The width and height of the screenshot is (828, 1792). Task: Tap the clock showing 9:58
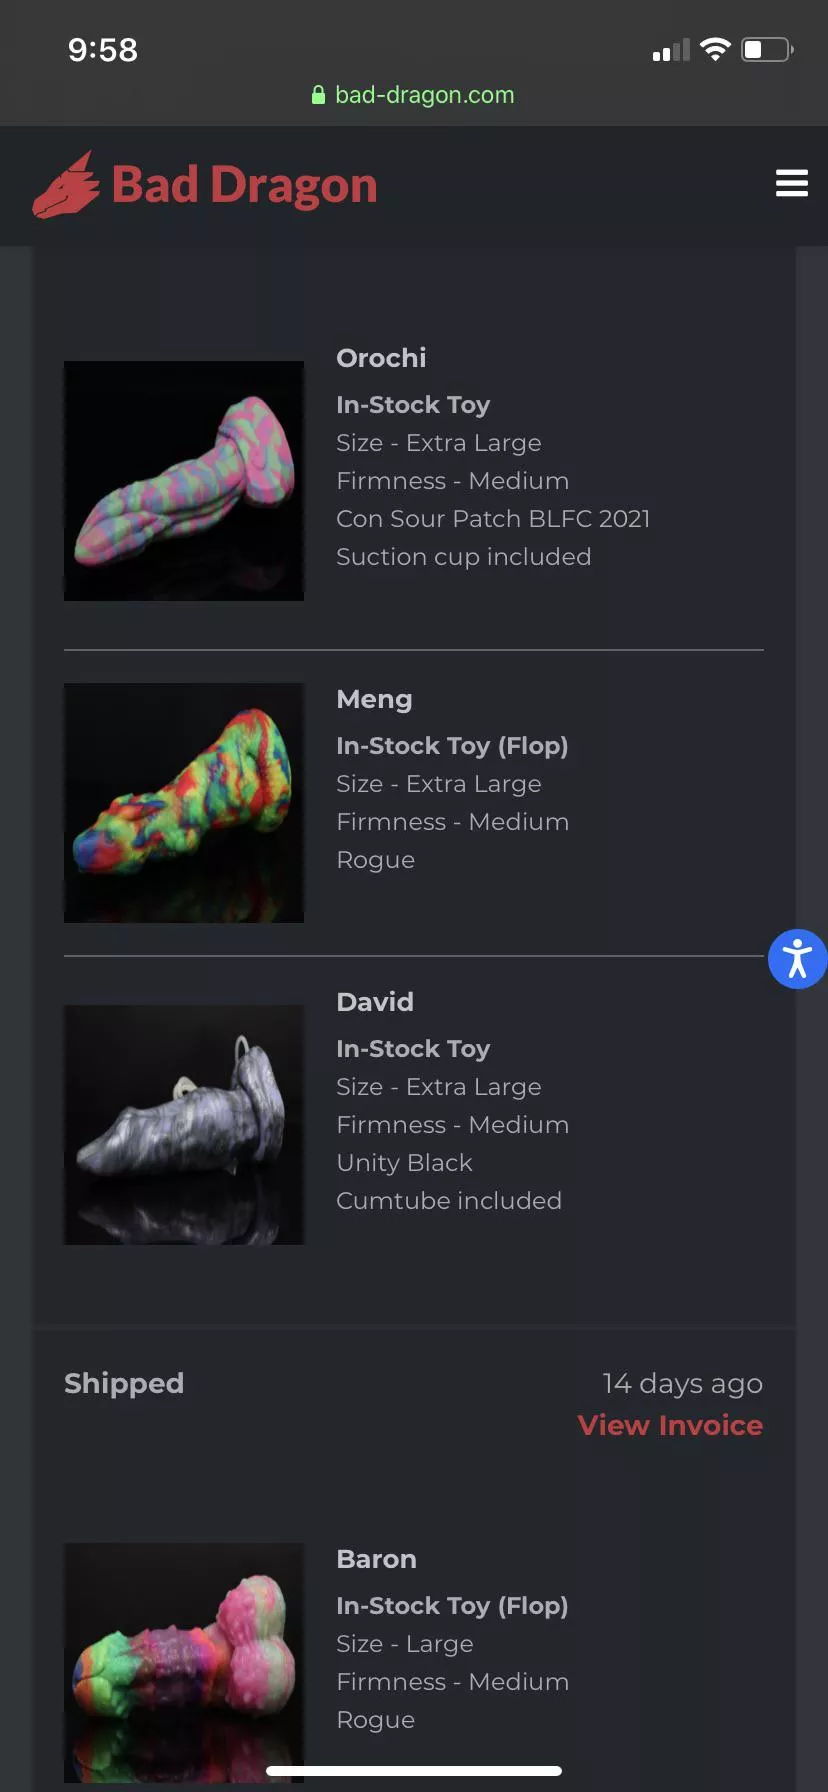(x=103, y=50)
